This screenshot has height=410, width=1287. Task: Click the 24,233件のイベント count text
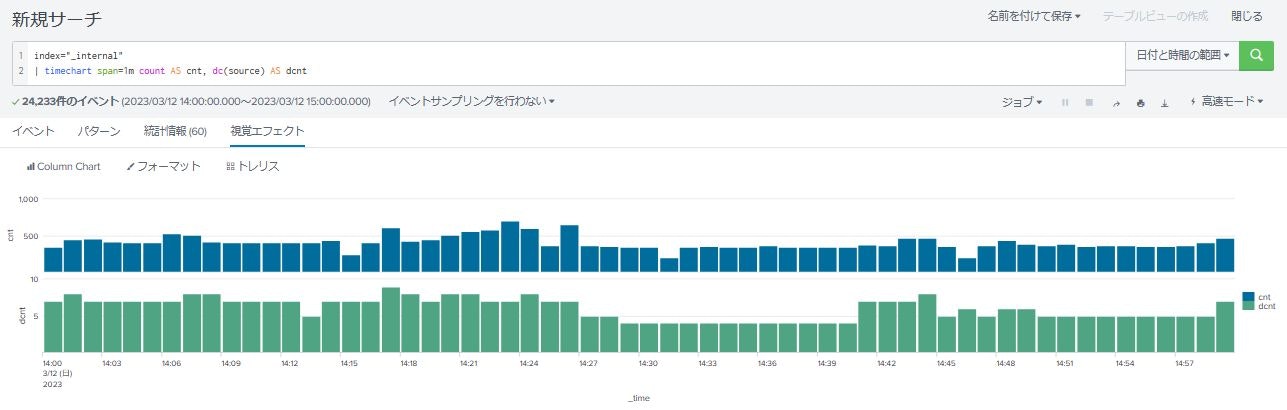tap(71, 101)
